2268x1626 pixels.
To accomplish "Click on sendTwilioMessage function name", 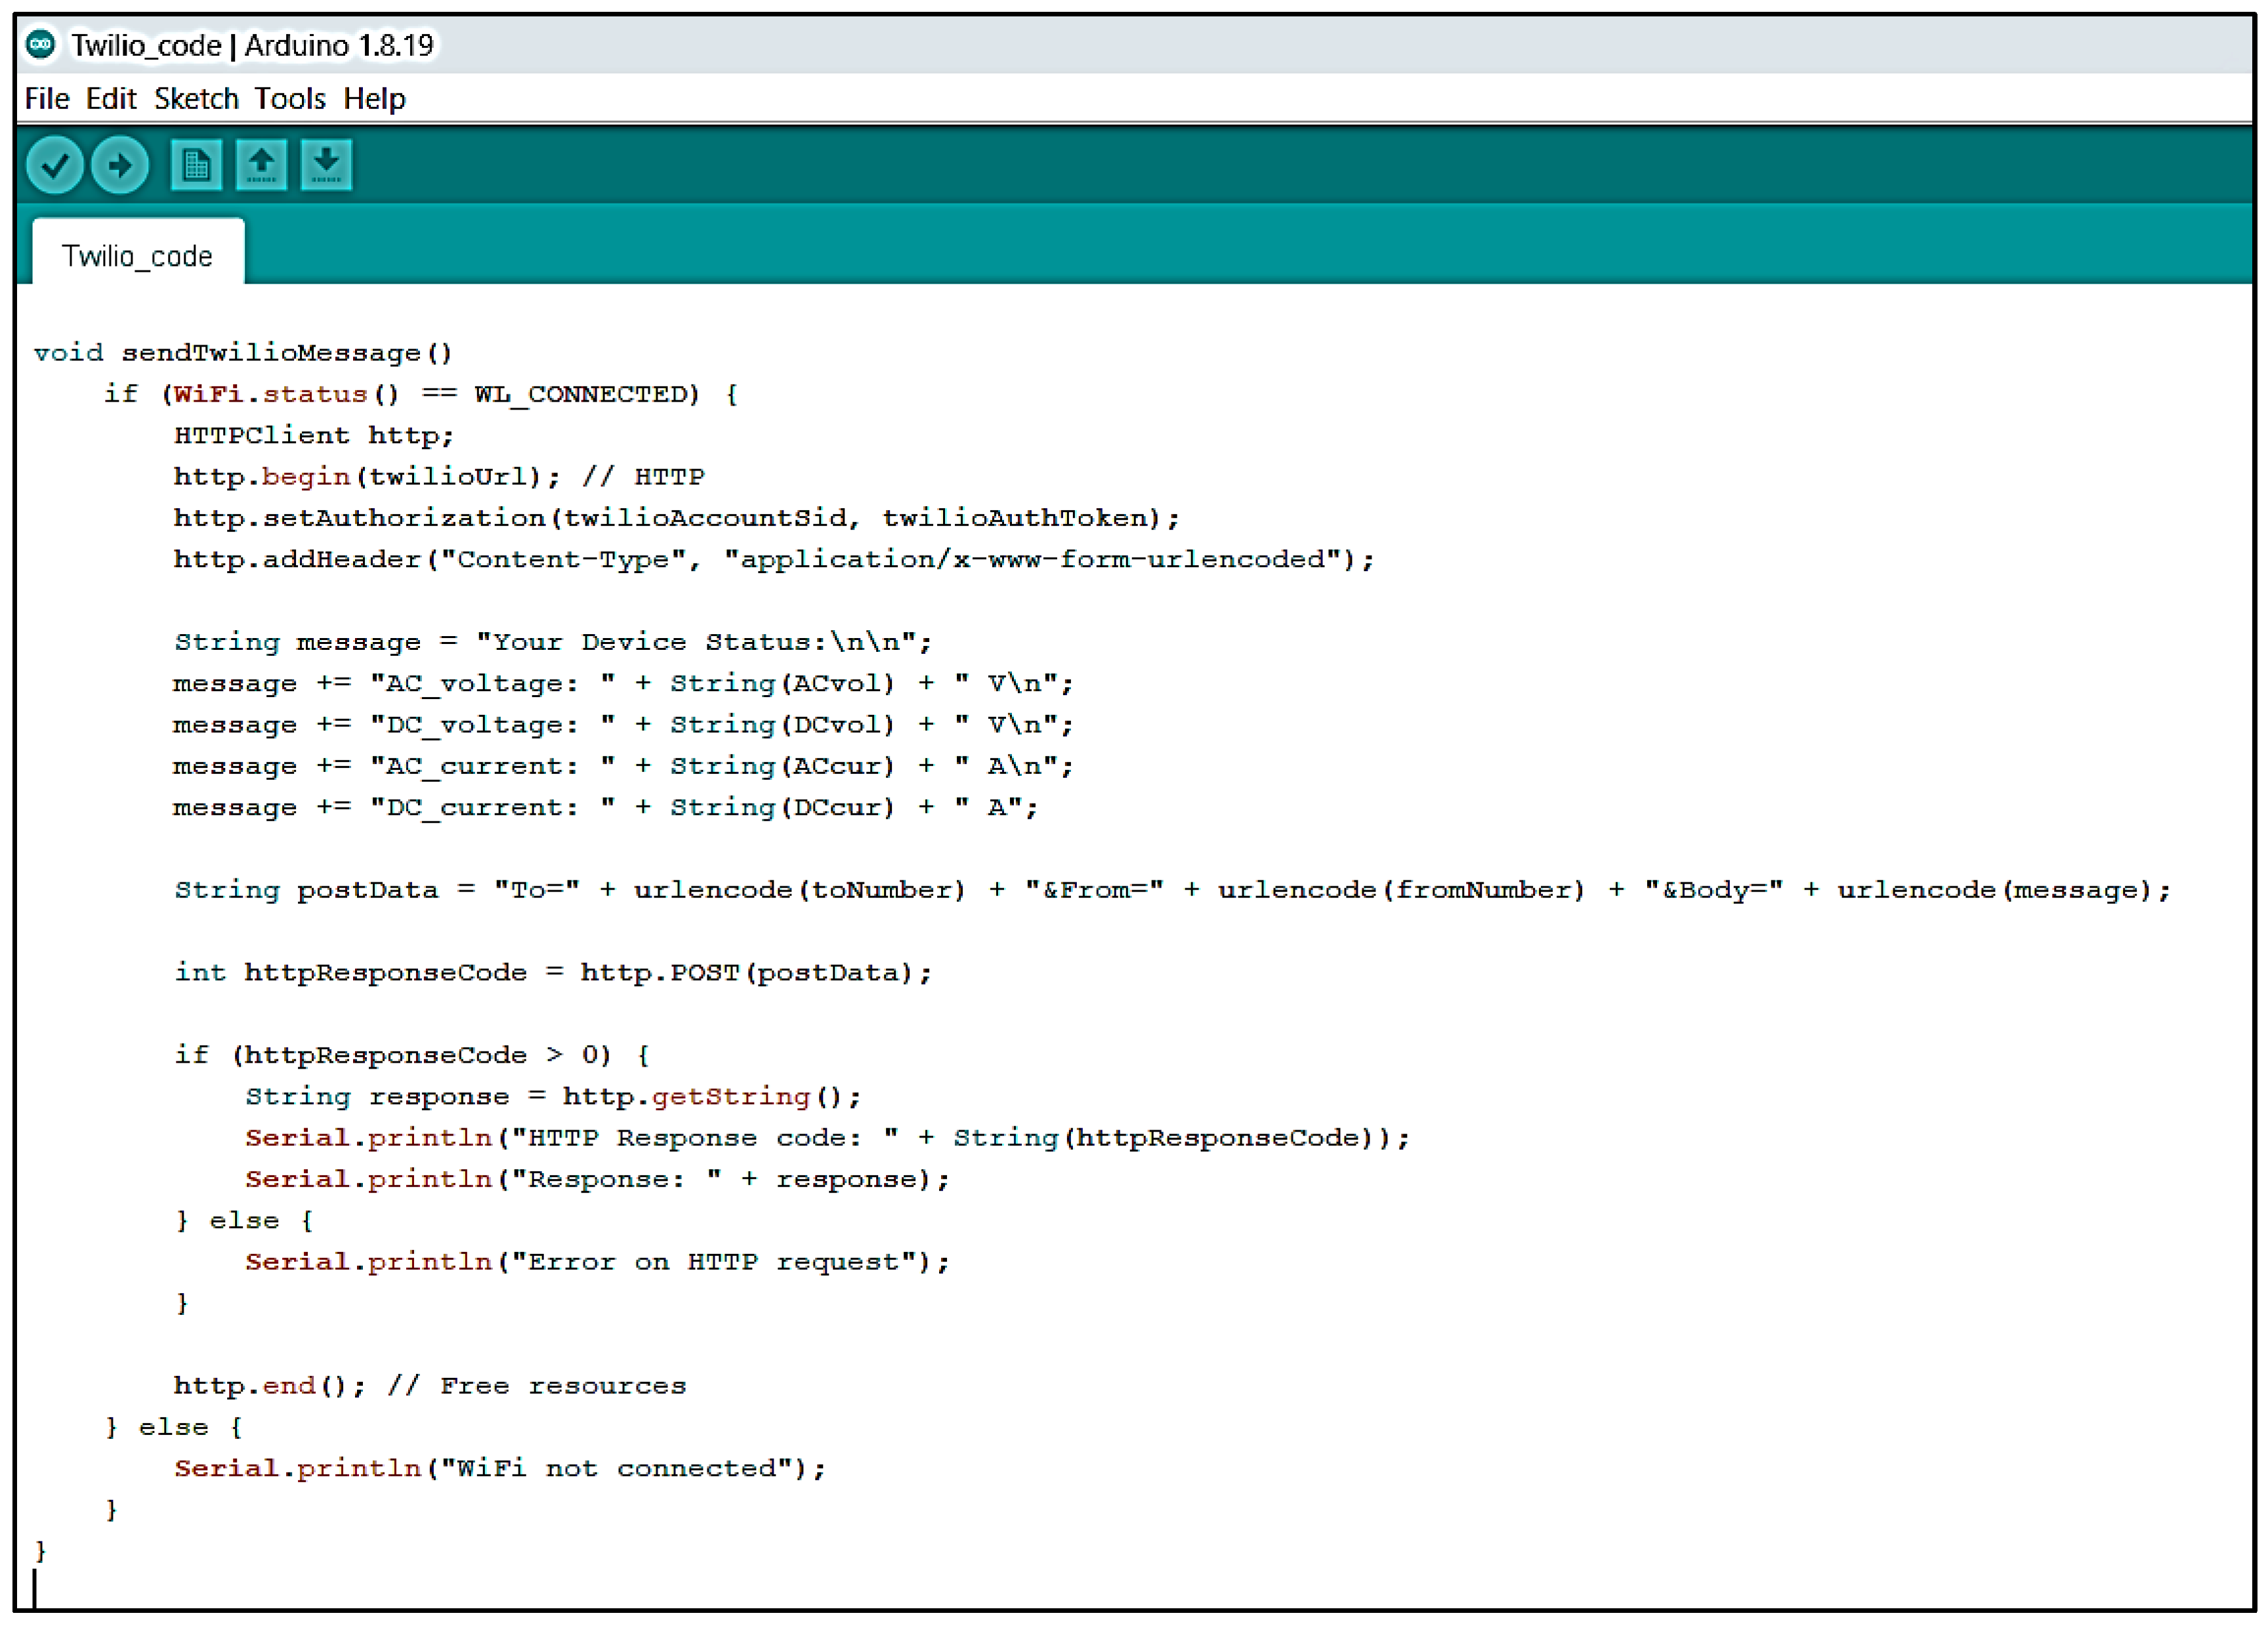I will pyautogui.click(x=270, y=353).
